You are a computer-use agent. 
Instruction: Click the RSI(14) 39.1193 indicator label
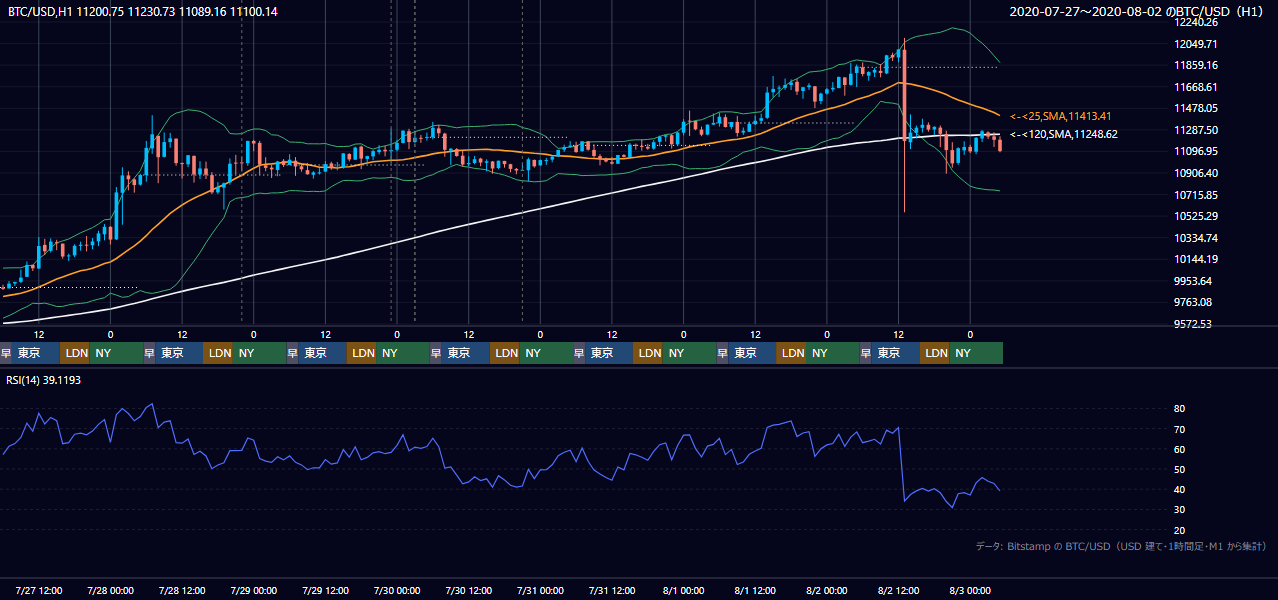45,380
